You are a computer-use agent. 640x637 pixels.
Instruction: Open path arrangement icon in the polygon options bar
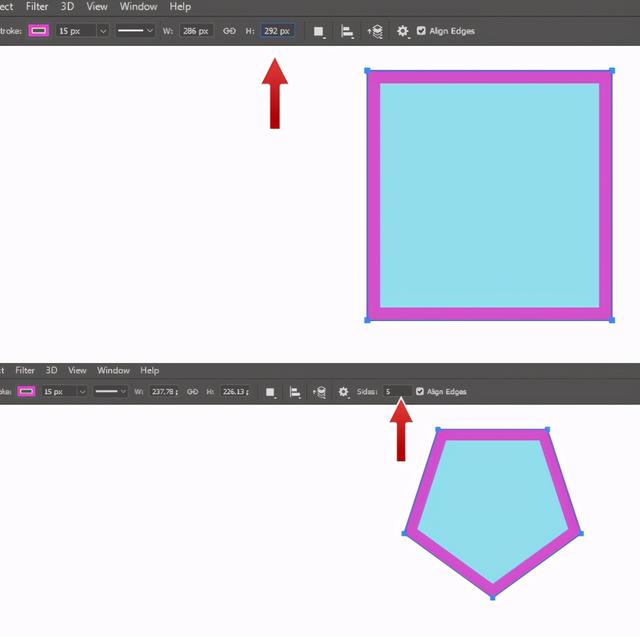point(320,392)
